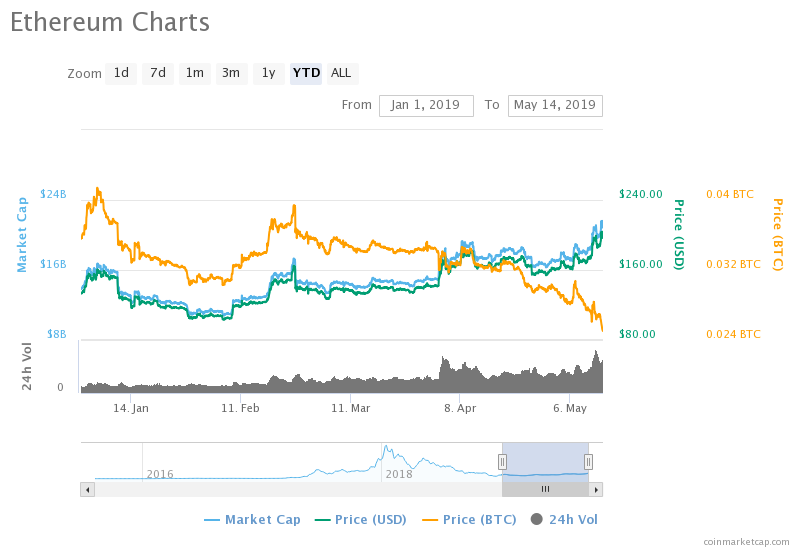Click the navigator right range handle
Screen dimensions: 800x550
coord(588,462)
